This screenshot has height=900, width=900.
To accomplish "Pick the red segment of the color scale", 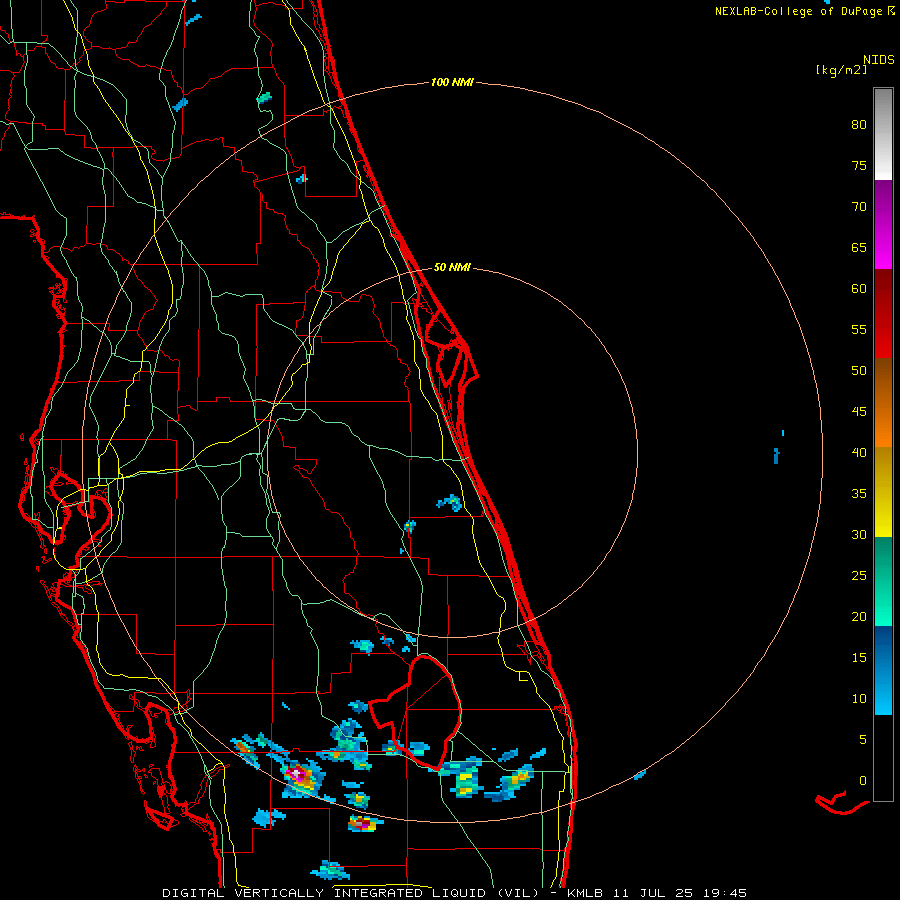I will tap(883, 314).
